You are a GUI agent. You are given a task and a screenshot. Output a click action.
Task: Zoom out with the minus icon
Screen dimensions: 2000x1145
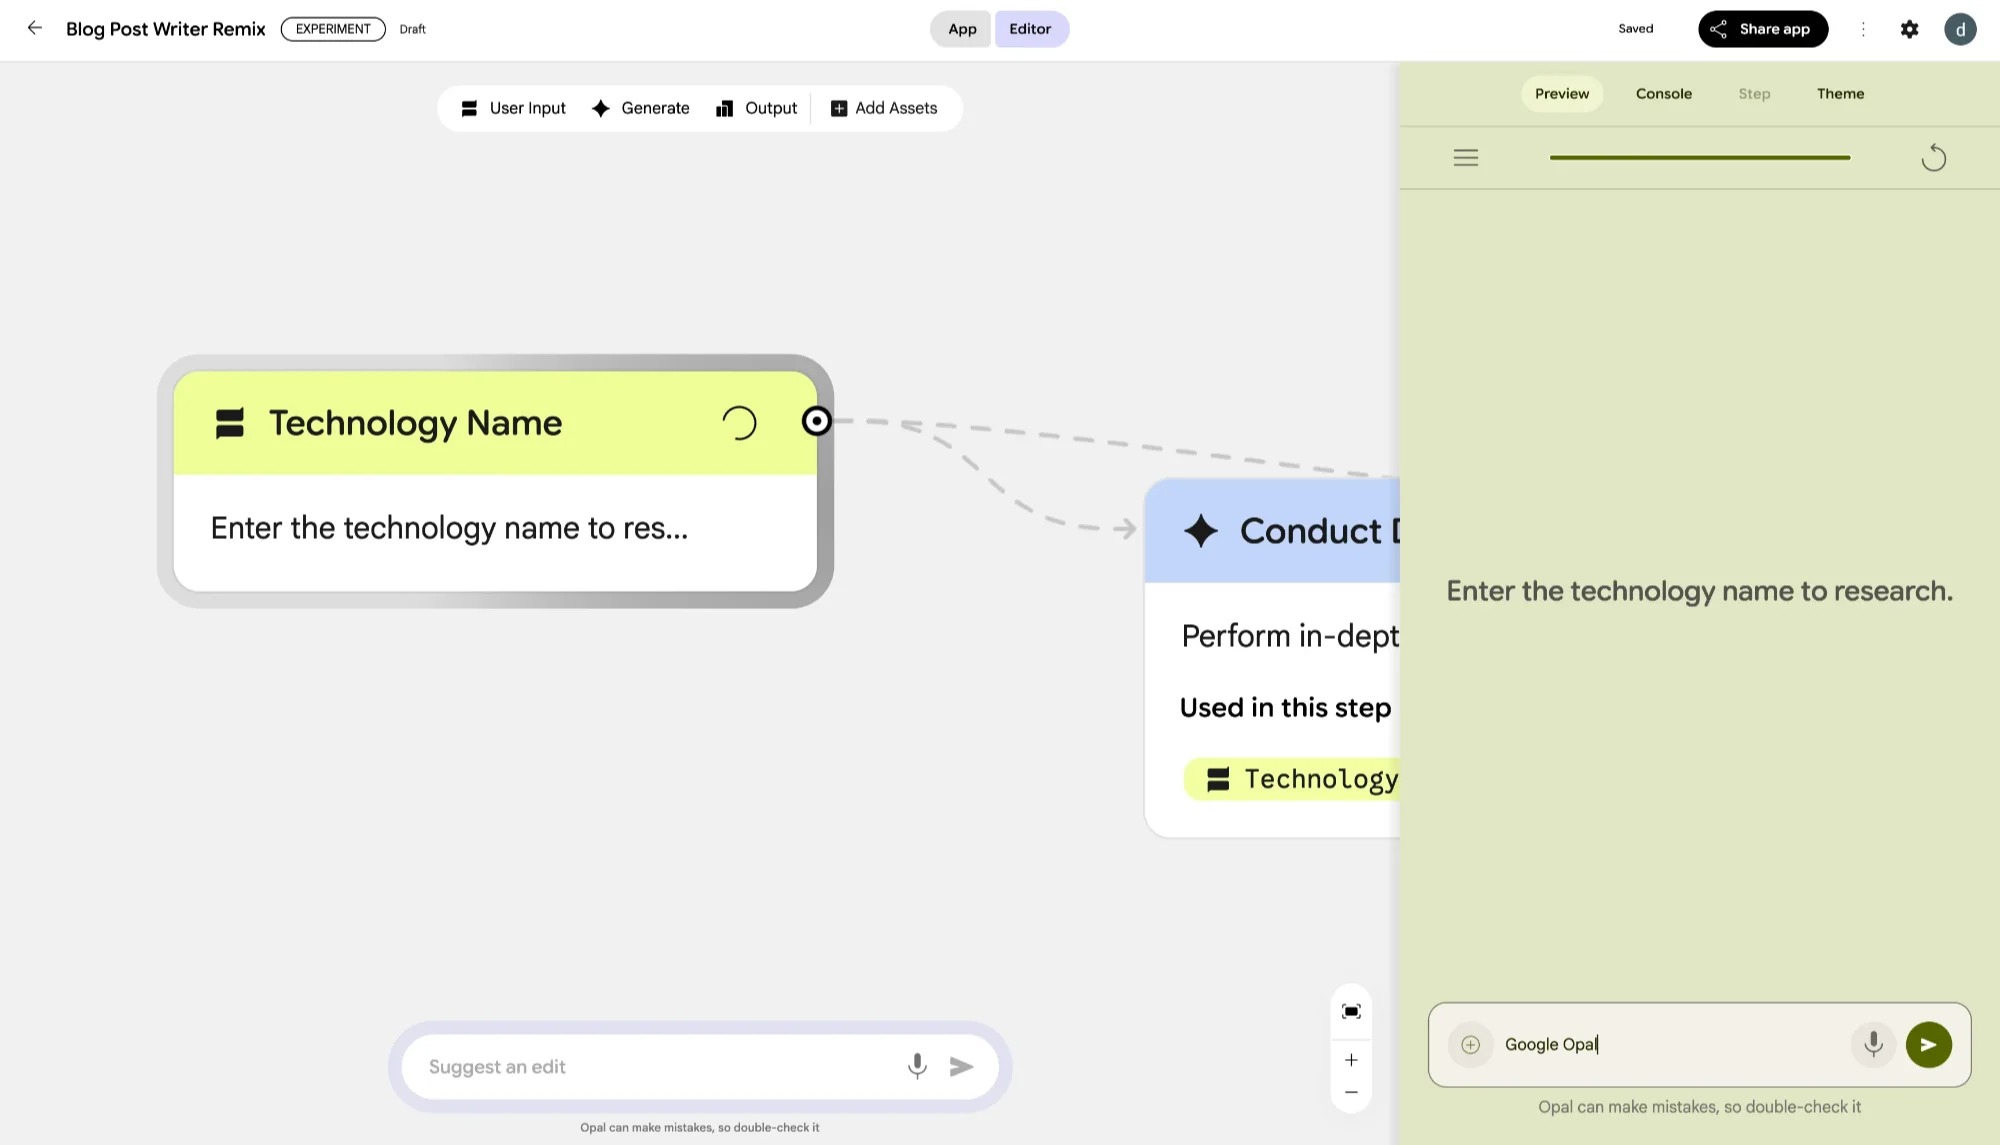click(1351, 1093)
